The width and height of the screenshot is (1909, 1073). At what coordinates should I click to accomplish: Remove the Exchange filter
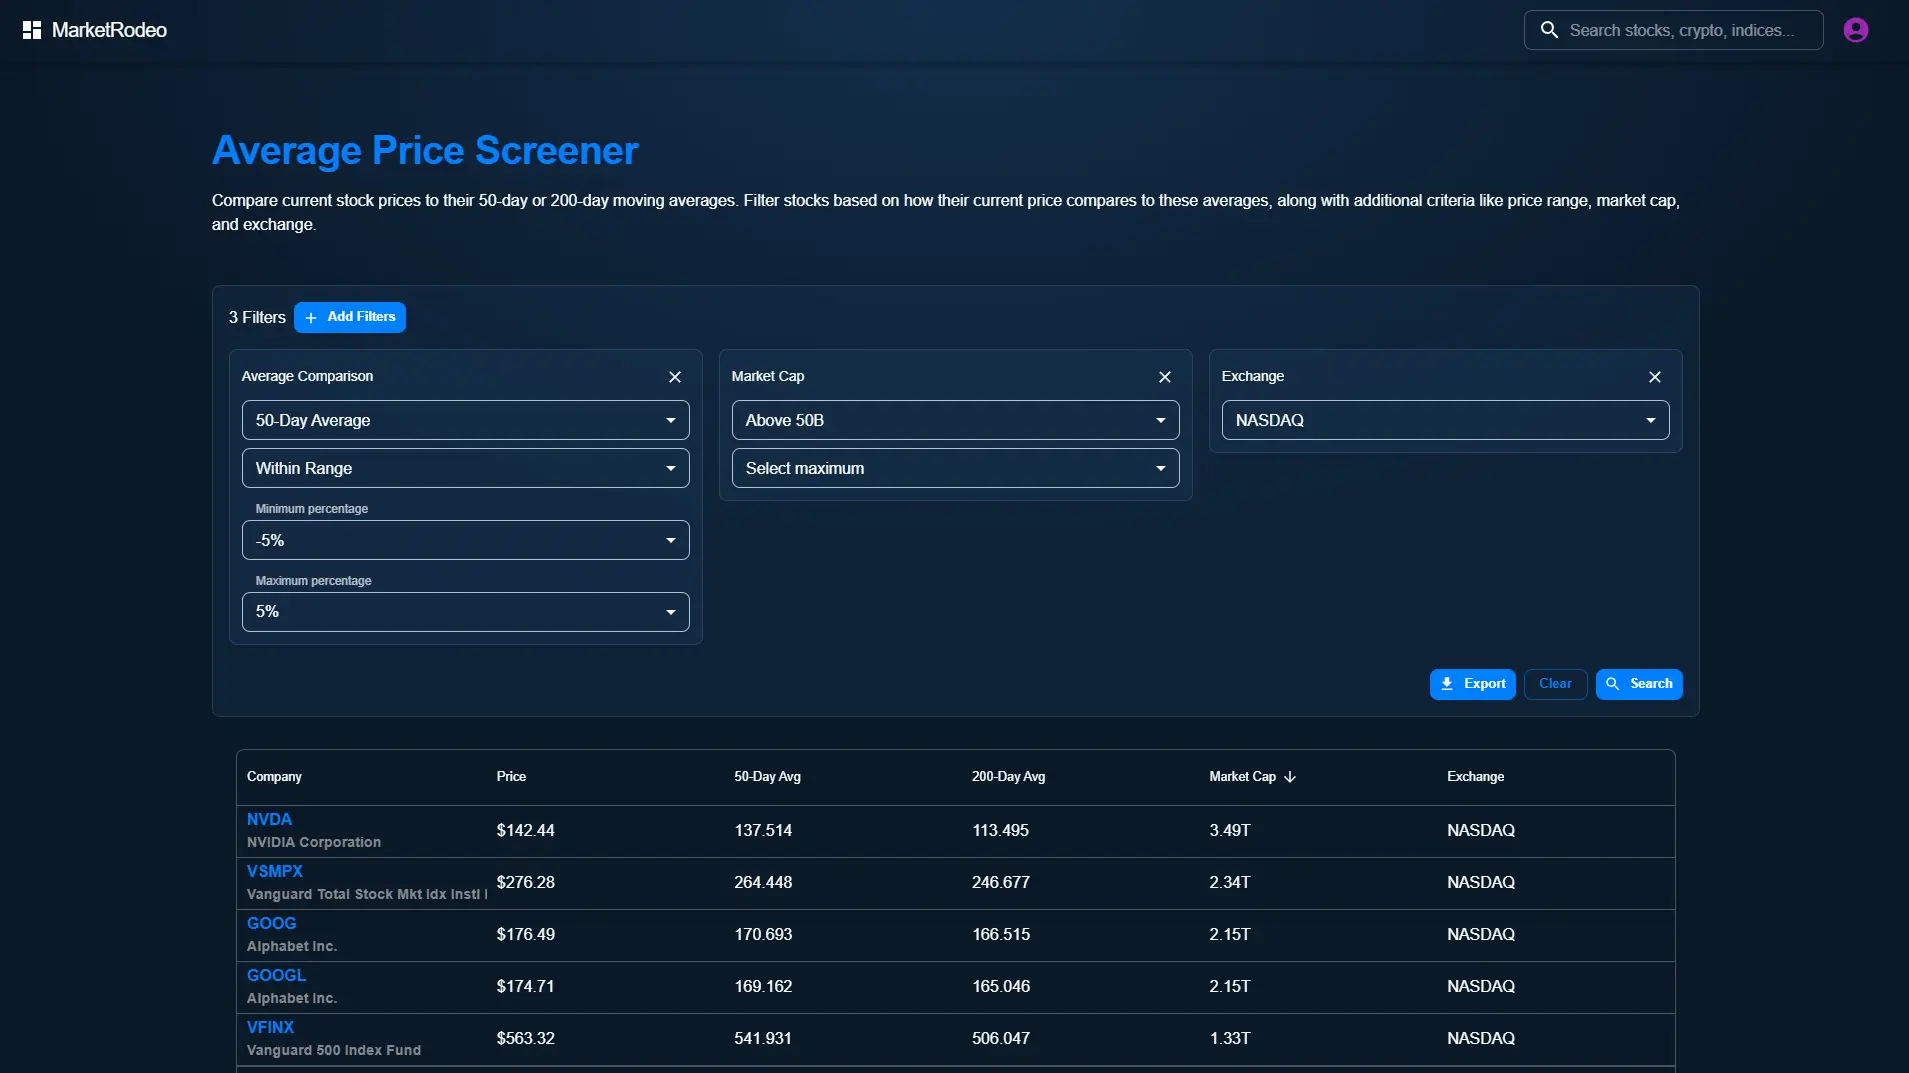[1655, 377]
